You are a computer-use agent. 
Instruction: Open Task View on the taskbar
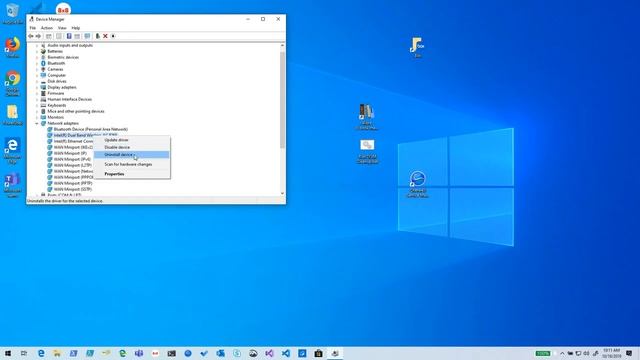pos(24,353)
